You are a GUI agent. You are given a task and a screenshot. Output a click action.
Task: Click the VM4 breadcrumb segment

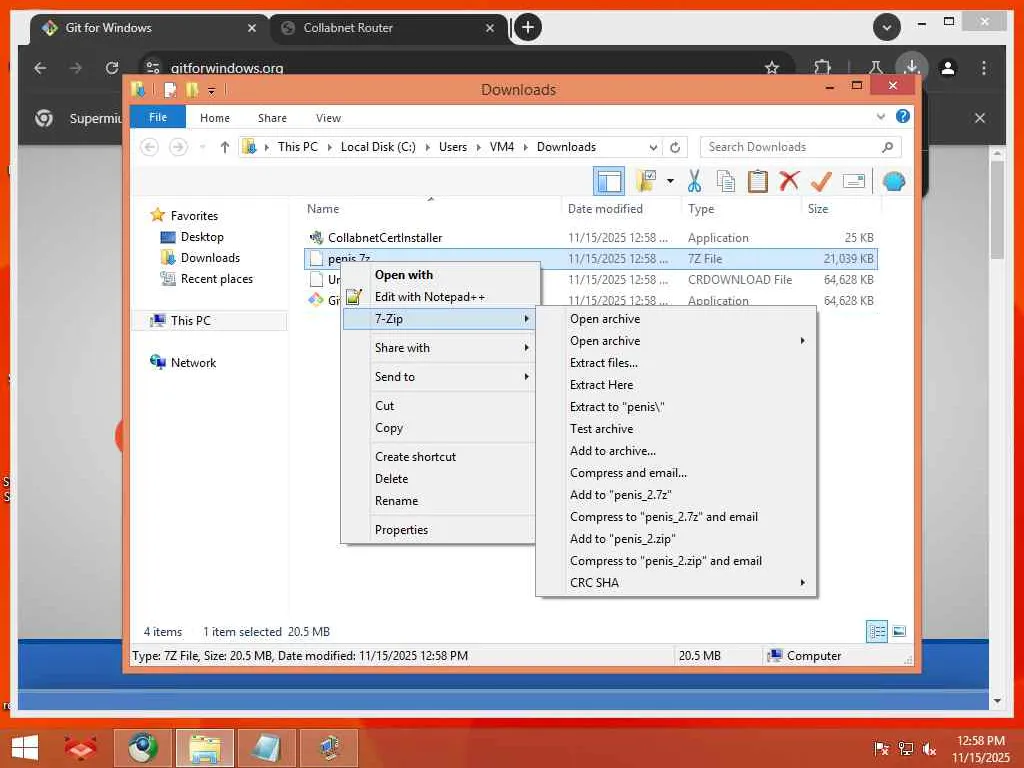502,147
